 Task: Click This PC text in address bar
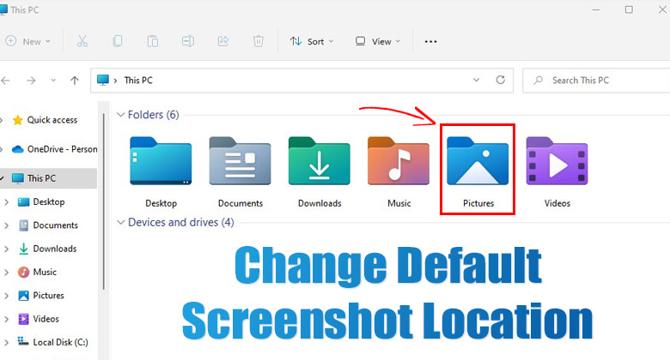tap(138, 80)
